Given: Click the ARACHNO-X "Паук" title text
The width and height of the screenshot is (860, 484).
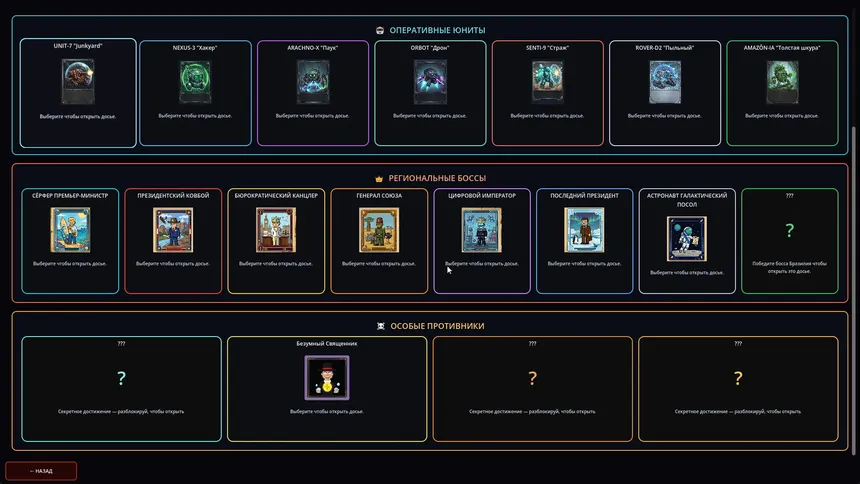Looking at the screenshot, I should [x=313, y=48].
